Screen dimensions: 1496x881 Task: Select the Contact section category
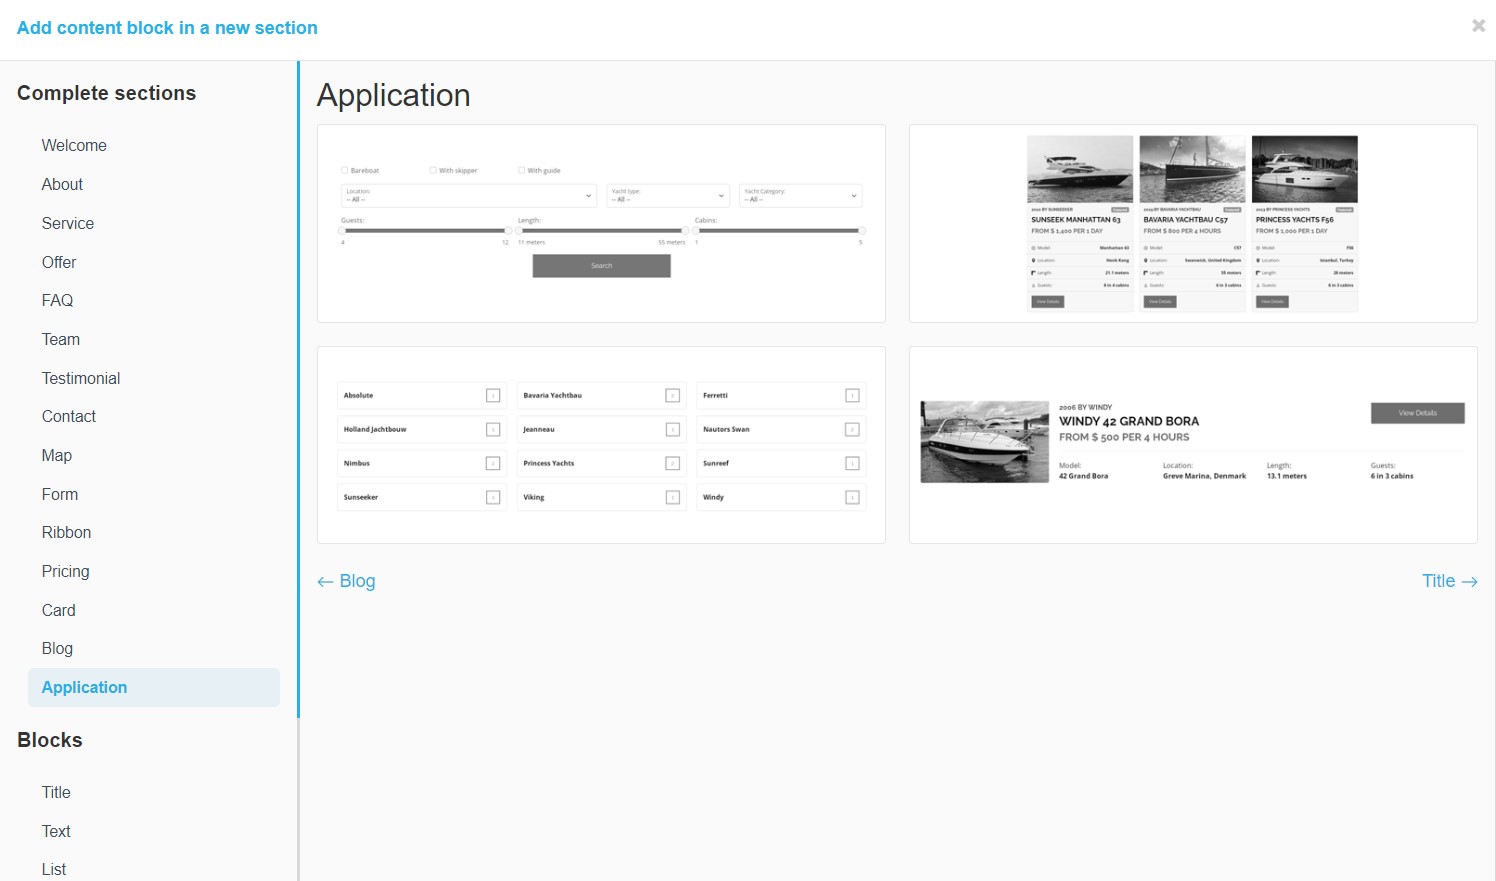tap(69, 416)
